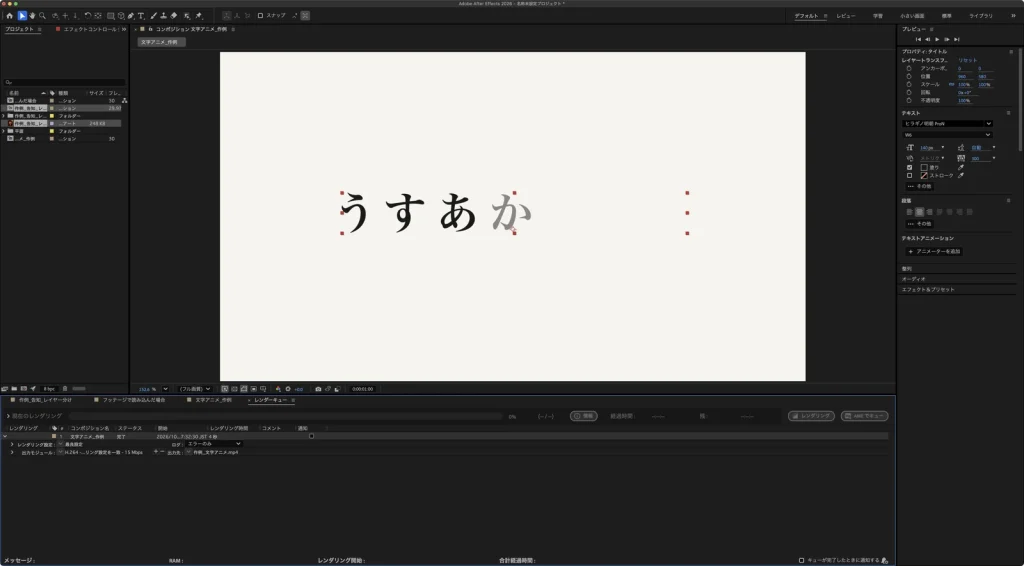Click the render queue item label color swatch
The height and width of the screenshot is (566, 1024).
coord(54,436)
